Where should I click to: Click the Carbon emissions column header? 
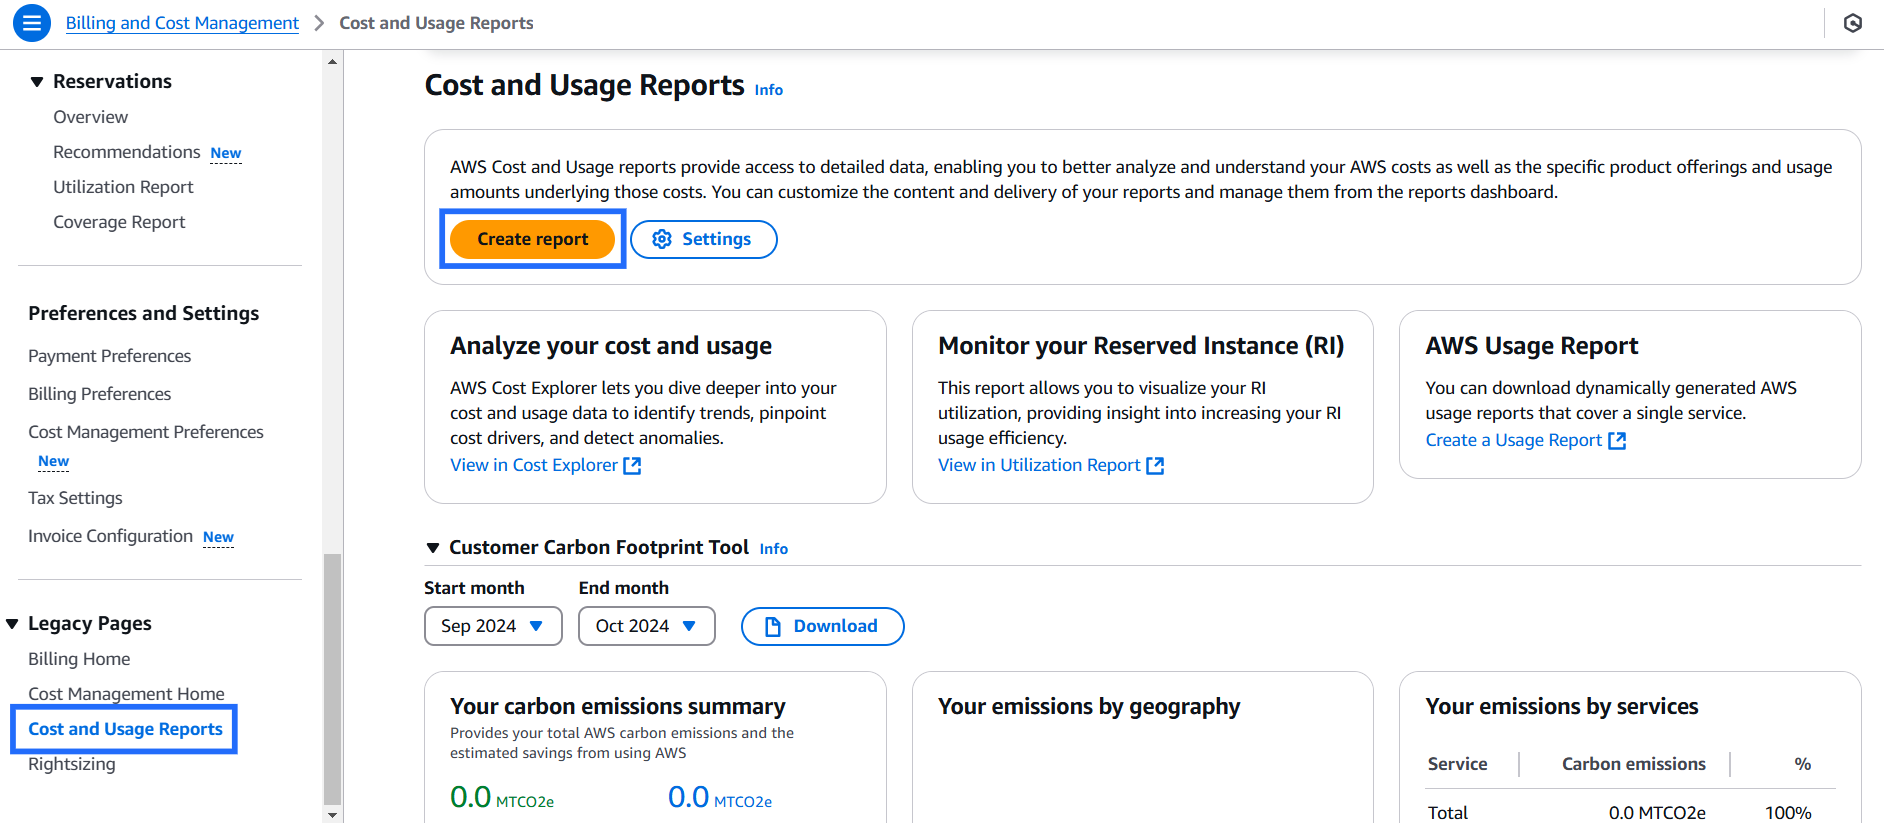[1634, 764]
